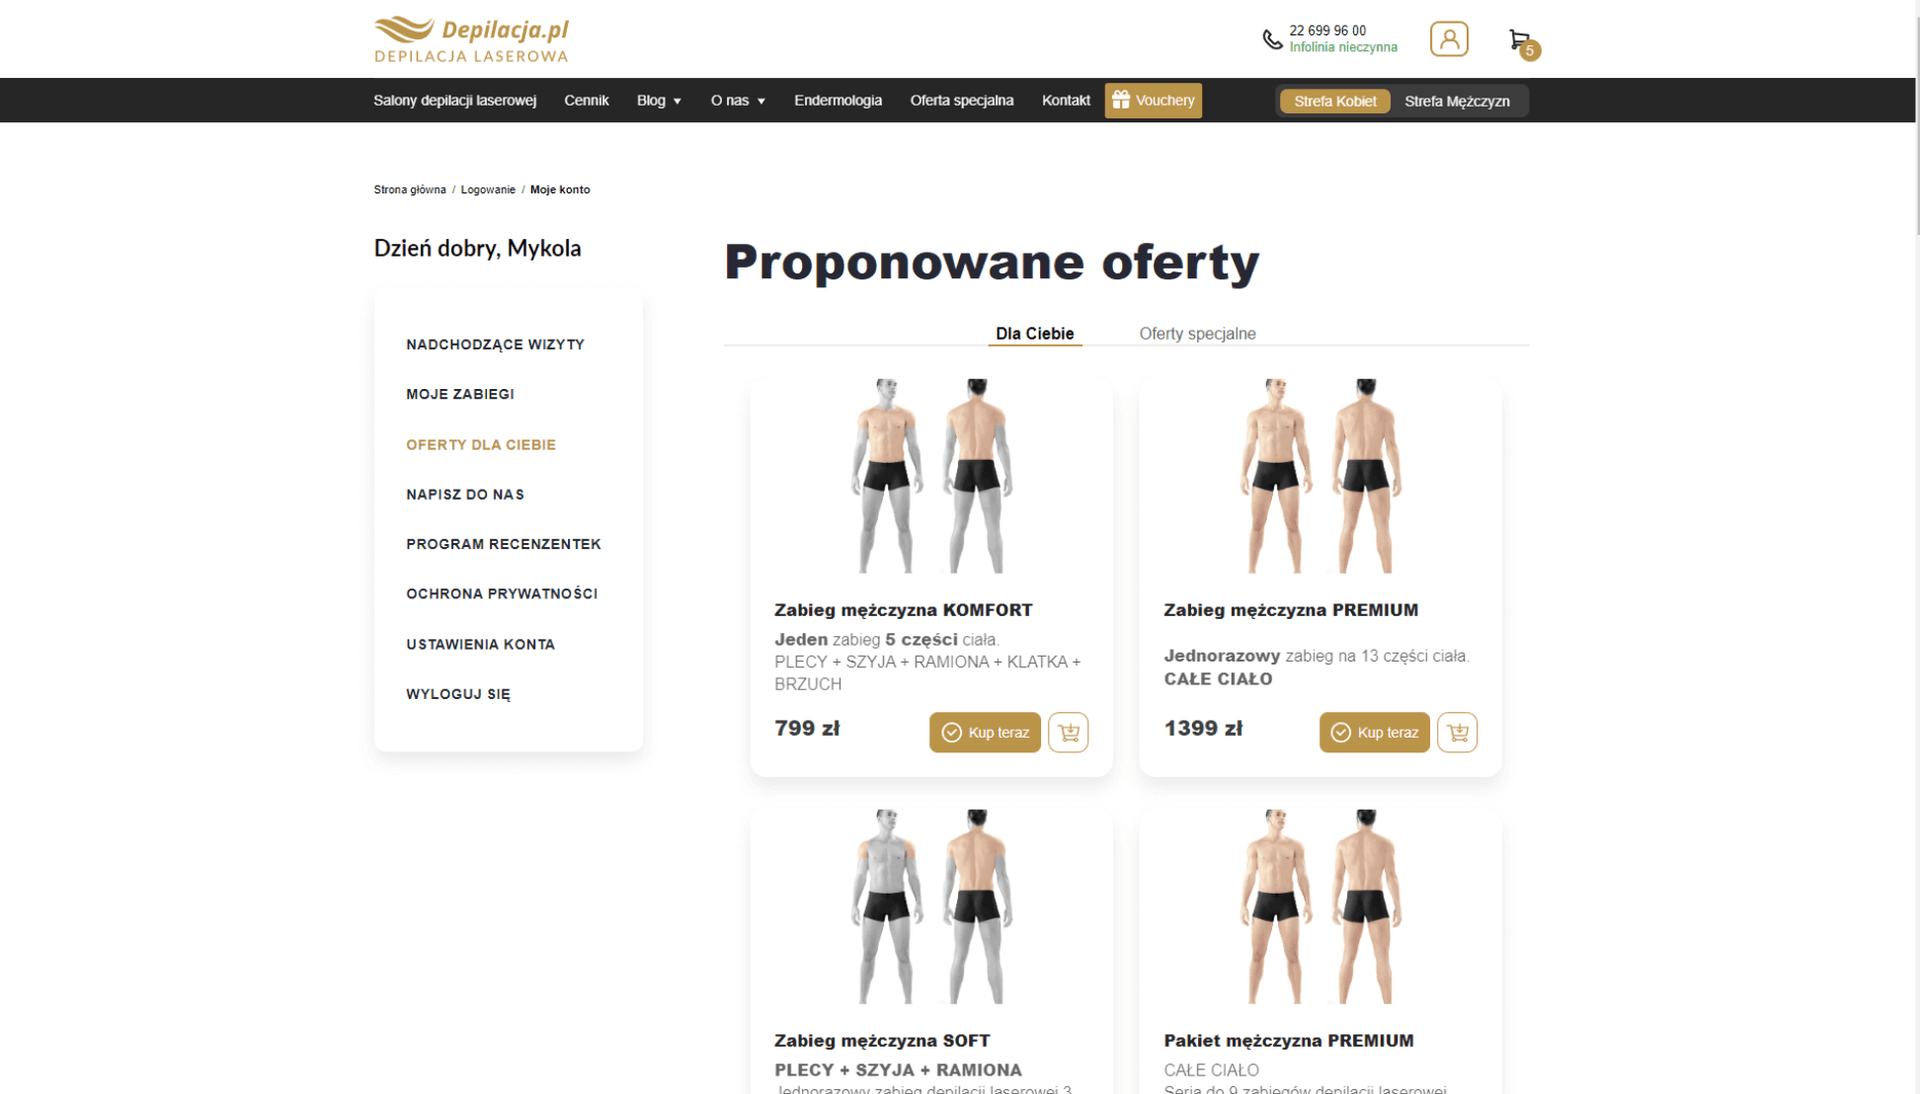Switch to Strefa Kobiet
This screenshot has height=1094, width=1920.
[1335, 101]
